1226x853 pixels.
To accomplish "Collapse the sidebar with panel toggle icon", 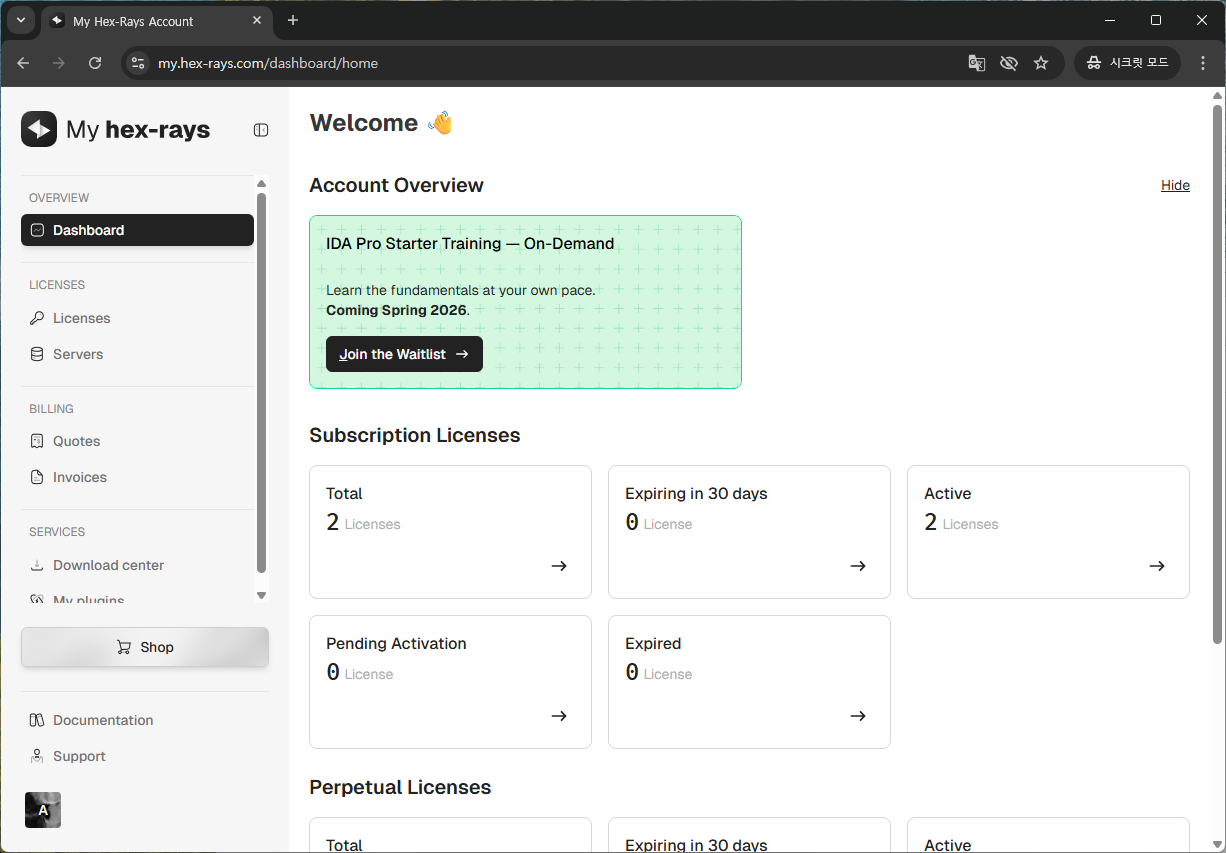I will point(261,130).
